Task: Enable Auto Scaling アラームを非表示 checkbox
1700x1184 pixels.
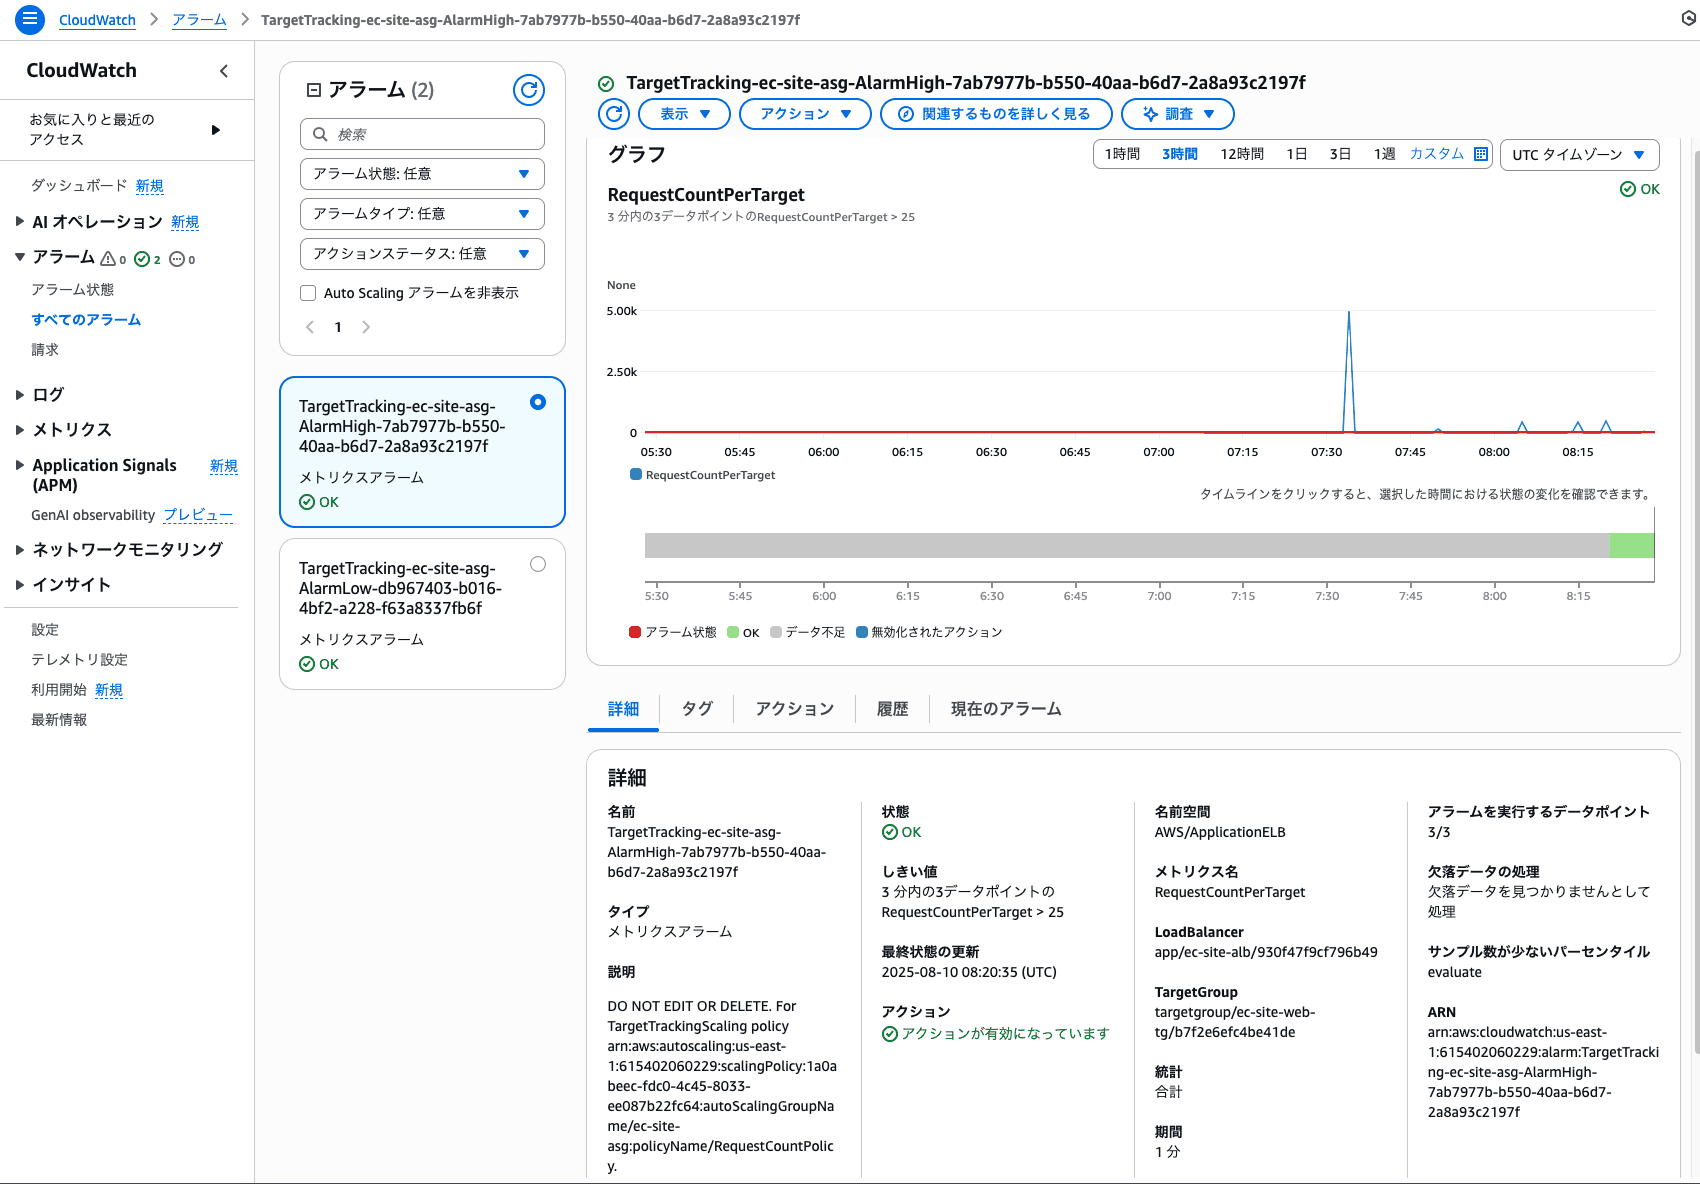Action: [308, 292]
